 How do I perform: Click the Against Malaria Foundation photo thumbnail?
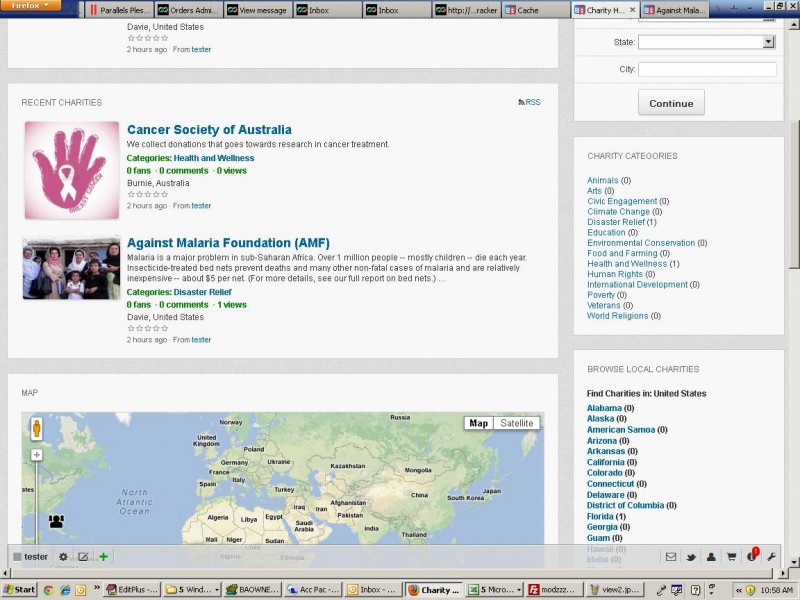71,268
